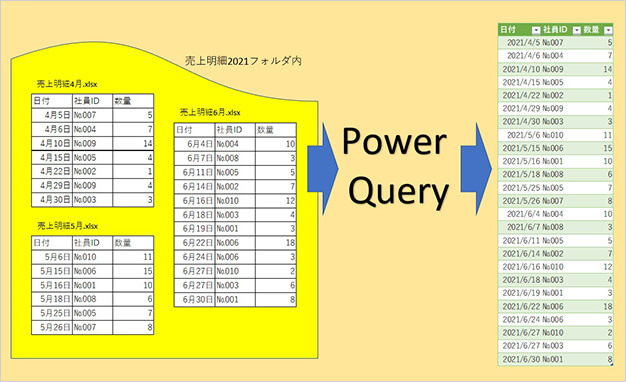Select the 6月22日 cell in June table
626x382 pixels.
195,243
